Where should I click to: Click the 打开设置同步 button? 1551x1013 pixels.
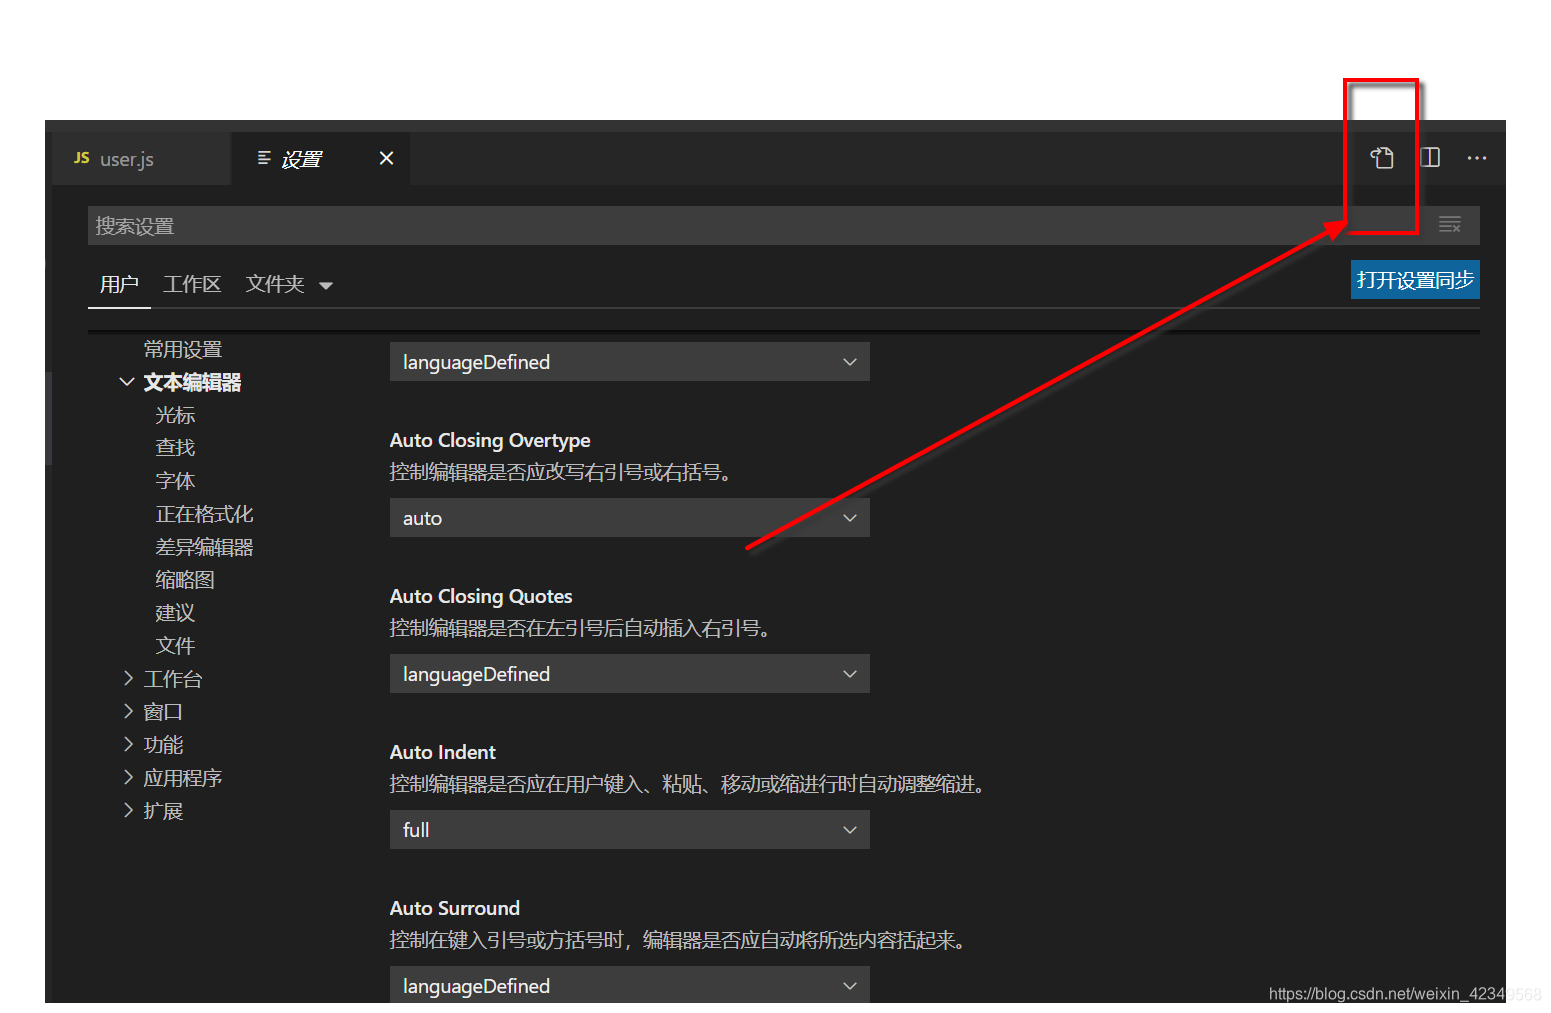[x=1415, y=280]
